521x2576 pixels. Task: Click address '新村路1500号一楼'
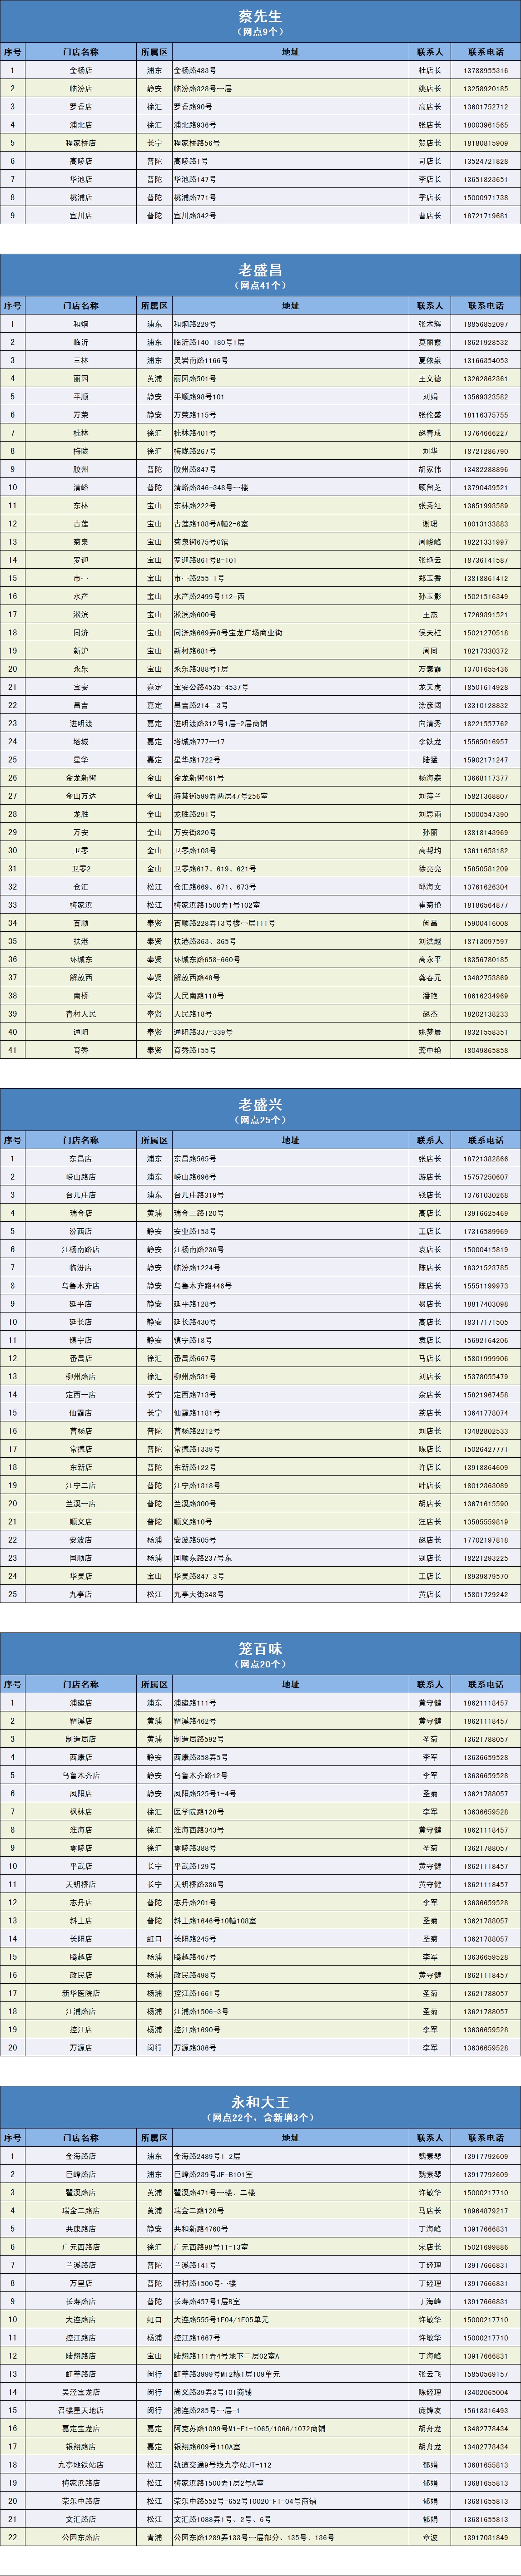[x=205, y=2283]
